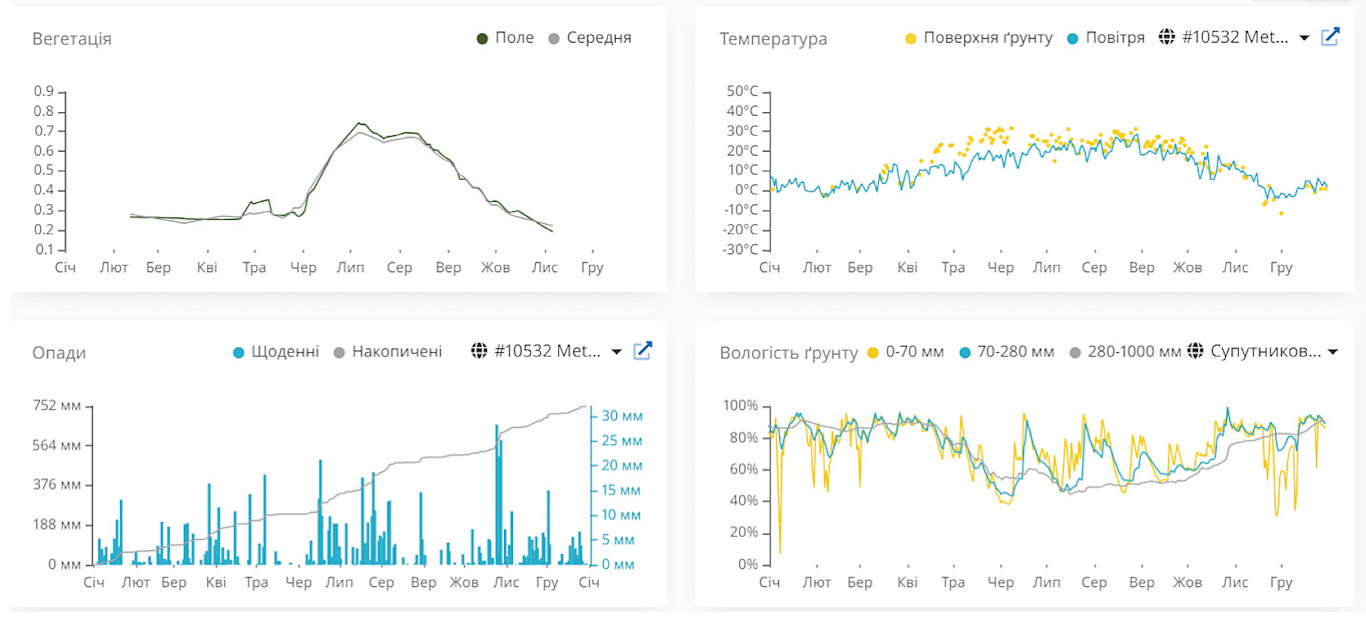Click the yellow Поверхня ґрунту color marker

910,38
